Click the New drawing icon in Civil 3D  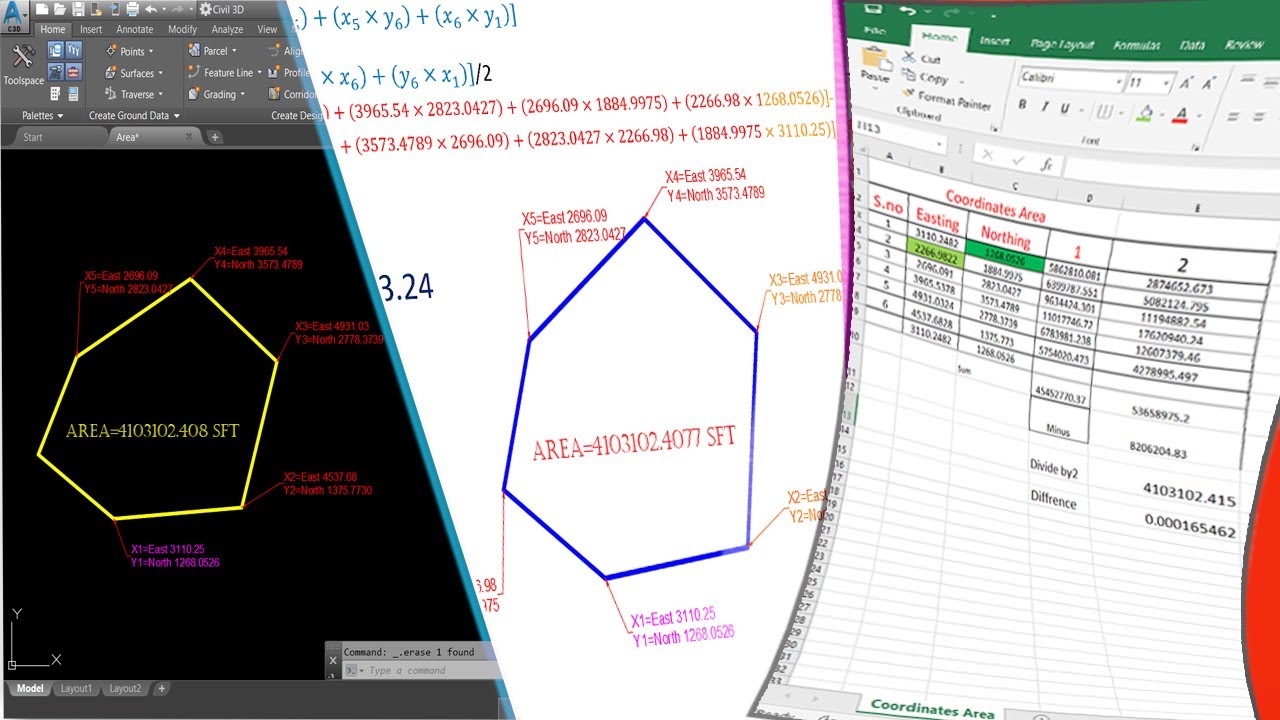point(42,10)
